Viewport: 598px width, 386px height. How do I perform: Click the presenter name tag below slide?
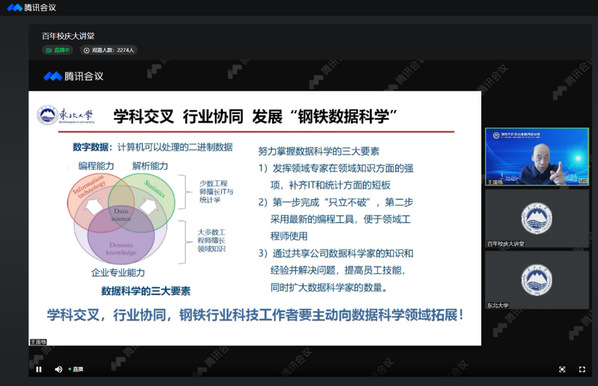(38, 342)
